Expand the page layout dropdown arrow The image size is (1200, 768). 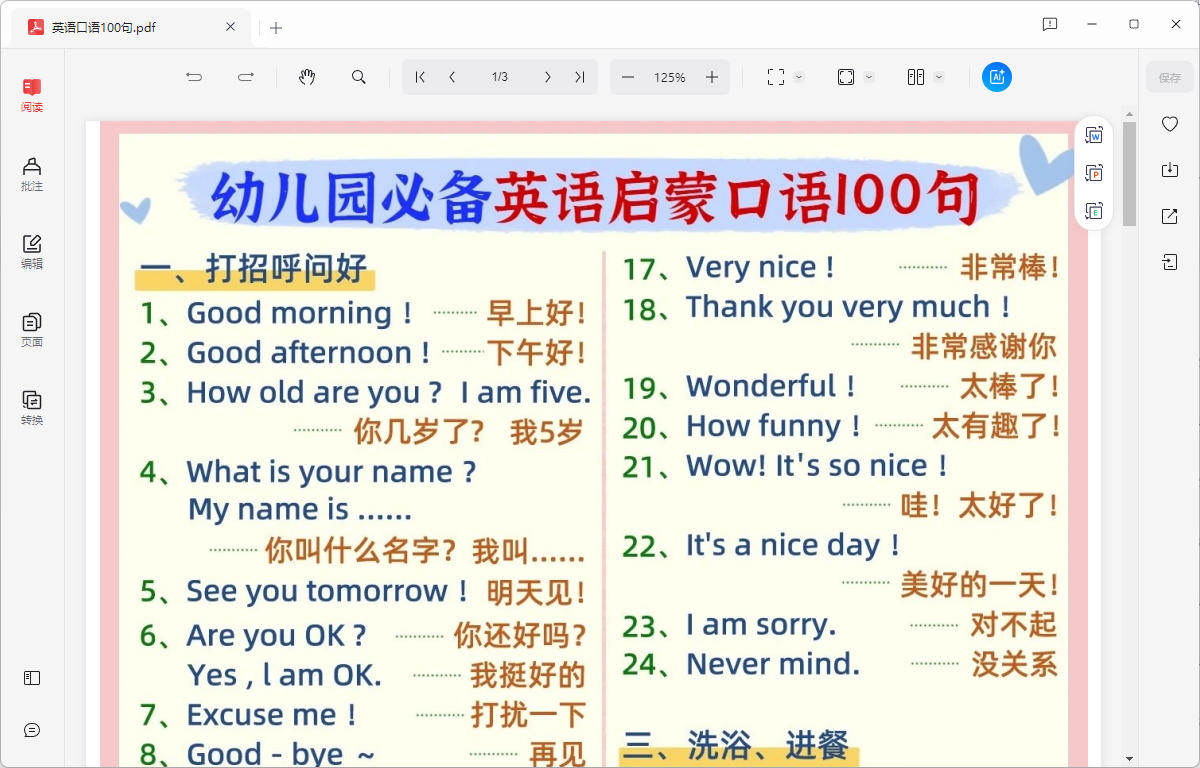tap(939, 77)
